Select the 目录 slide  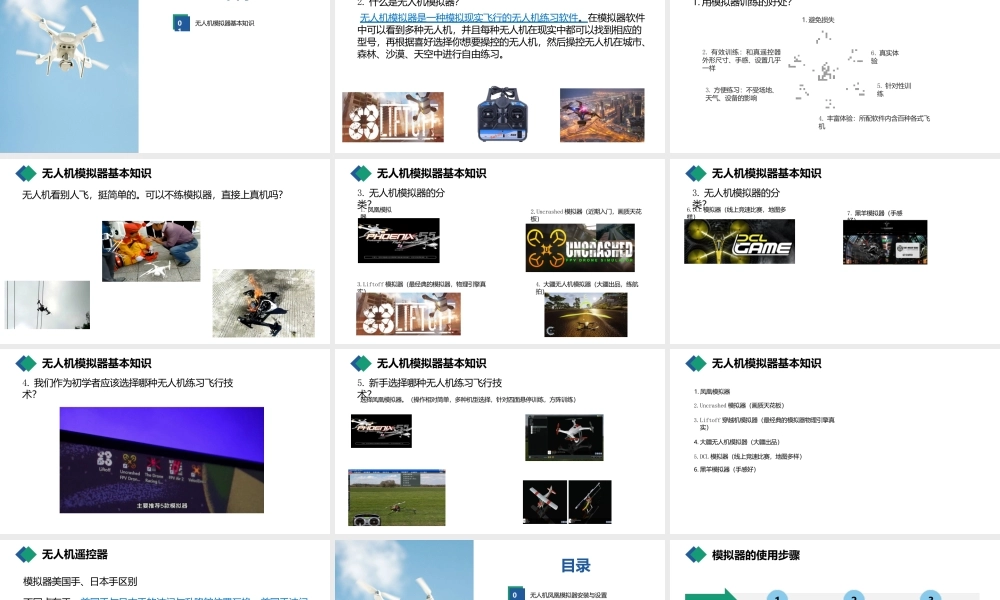tap(499, 570)
